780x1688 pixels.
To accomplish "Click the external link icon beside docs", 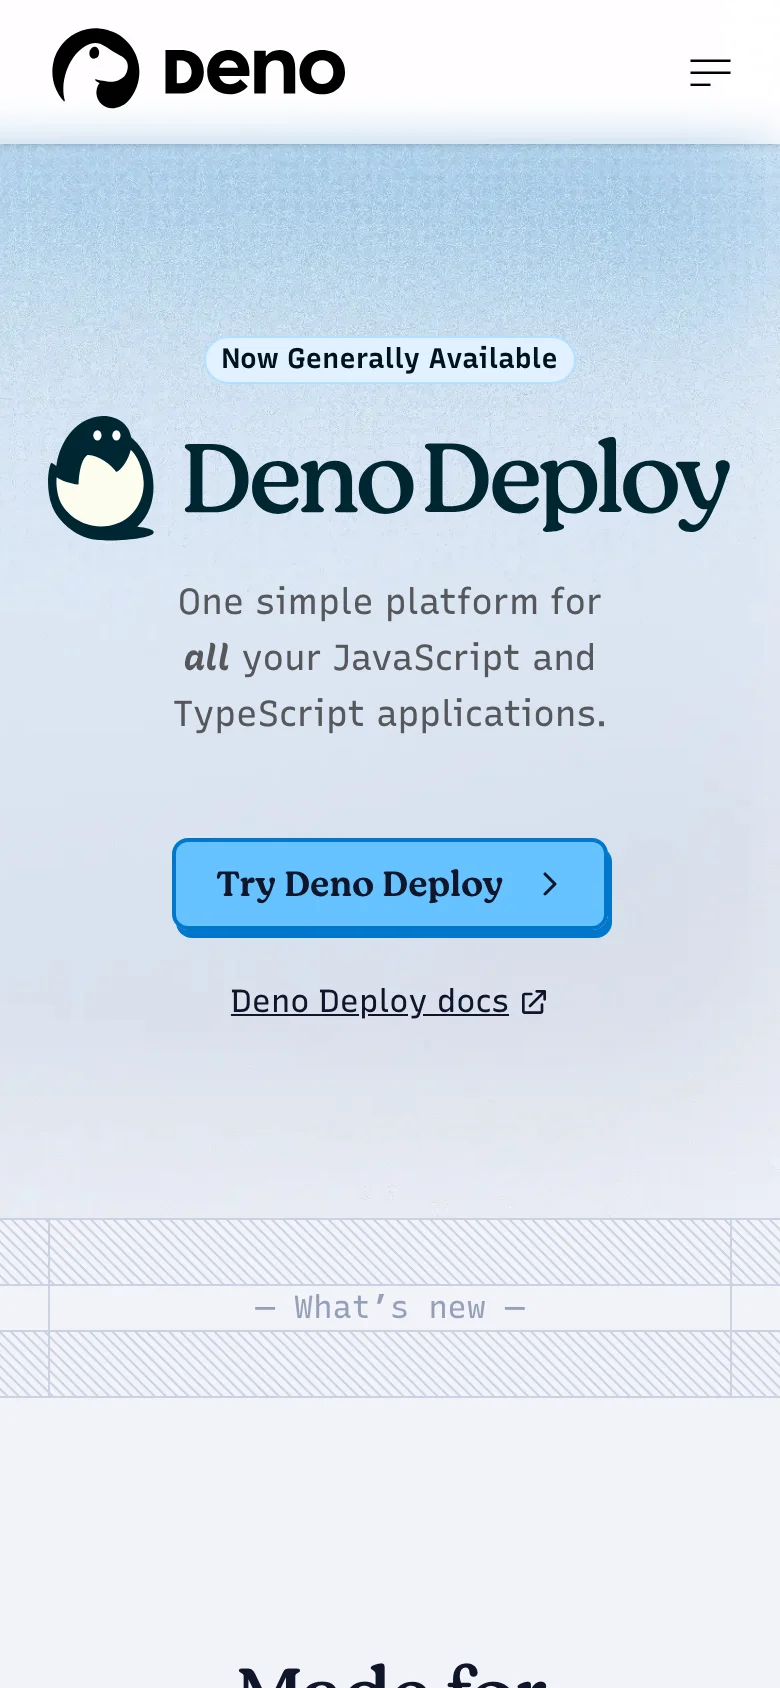I will 534,1002.
